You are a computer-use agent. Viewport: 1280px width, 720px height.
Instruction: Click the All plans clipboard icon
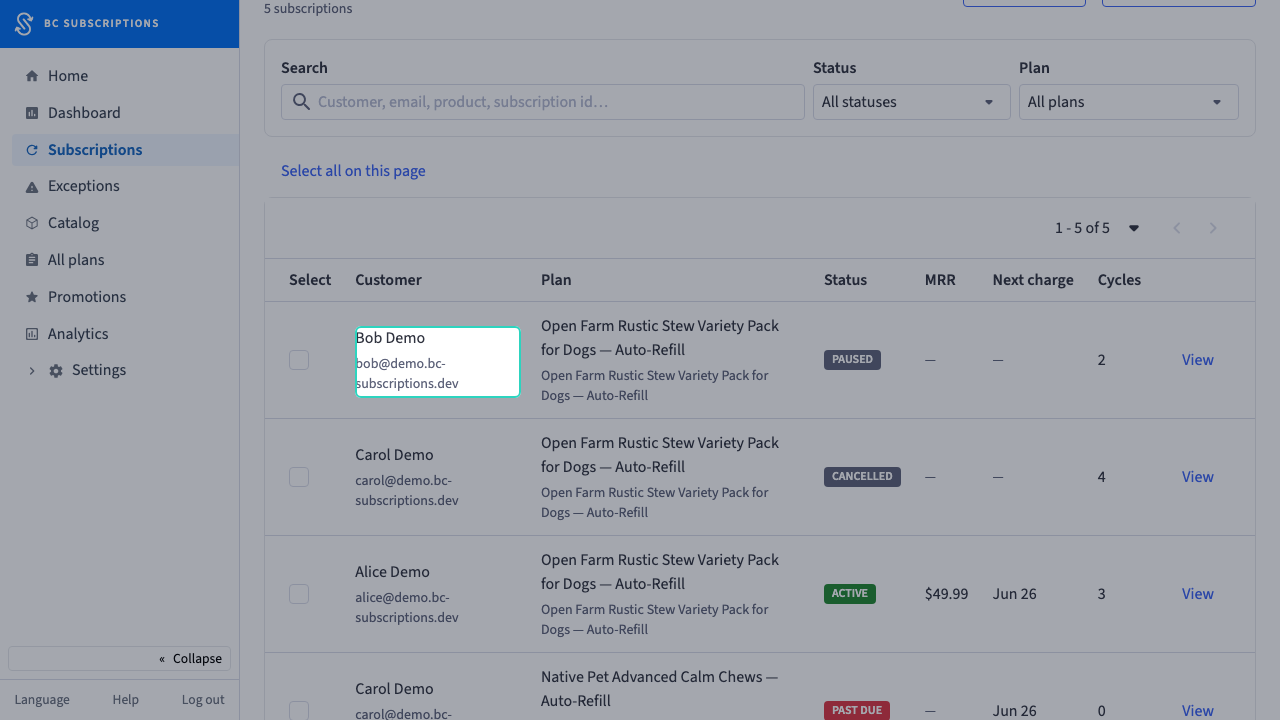32,260
